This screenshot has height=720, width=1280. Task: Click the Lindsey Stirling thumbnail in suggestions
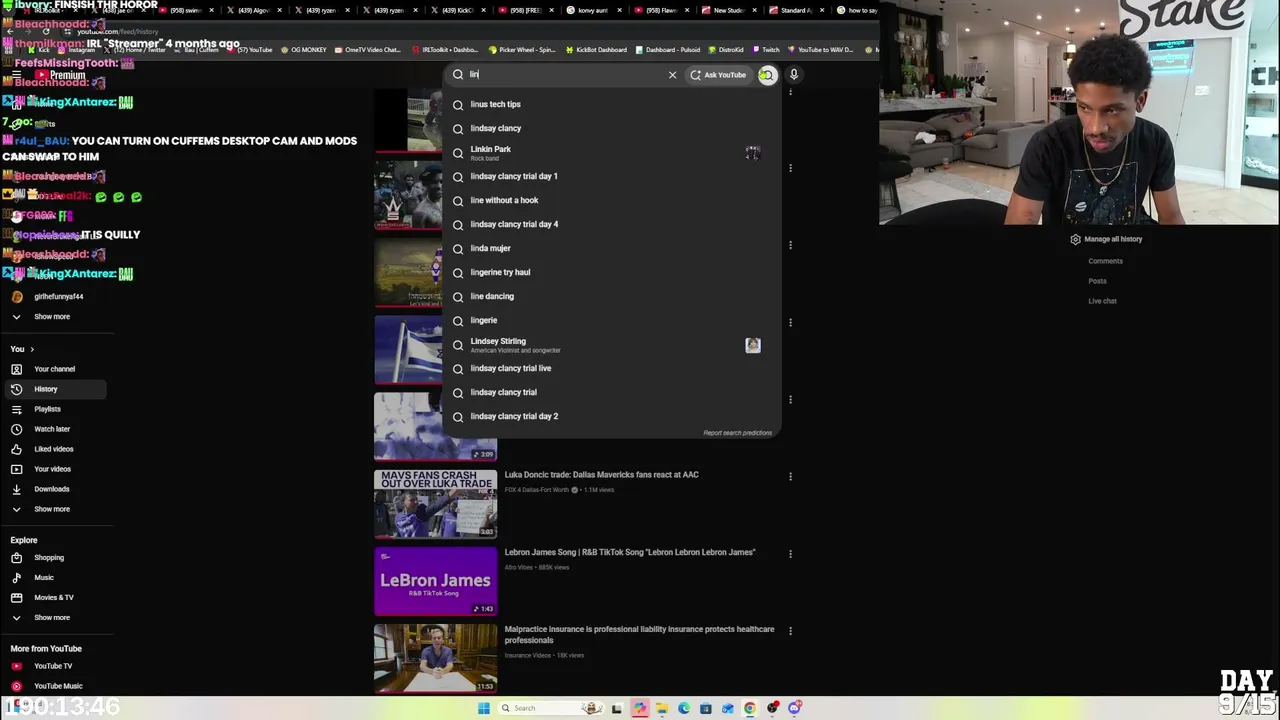coord(753,345)
